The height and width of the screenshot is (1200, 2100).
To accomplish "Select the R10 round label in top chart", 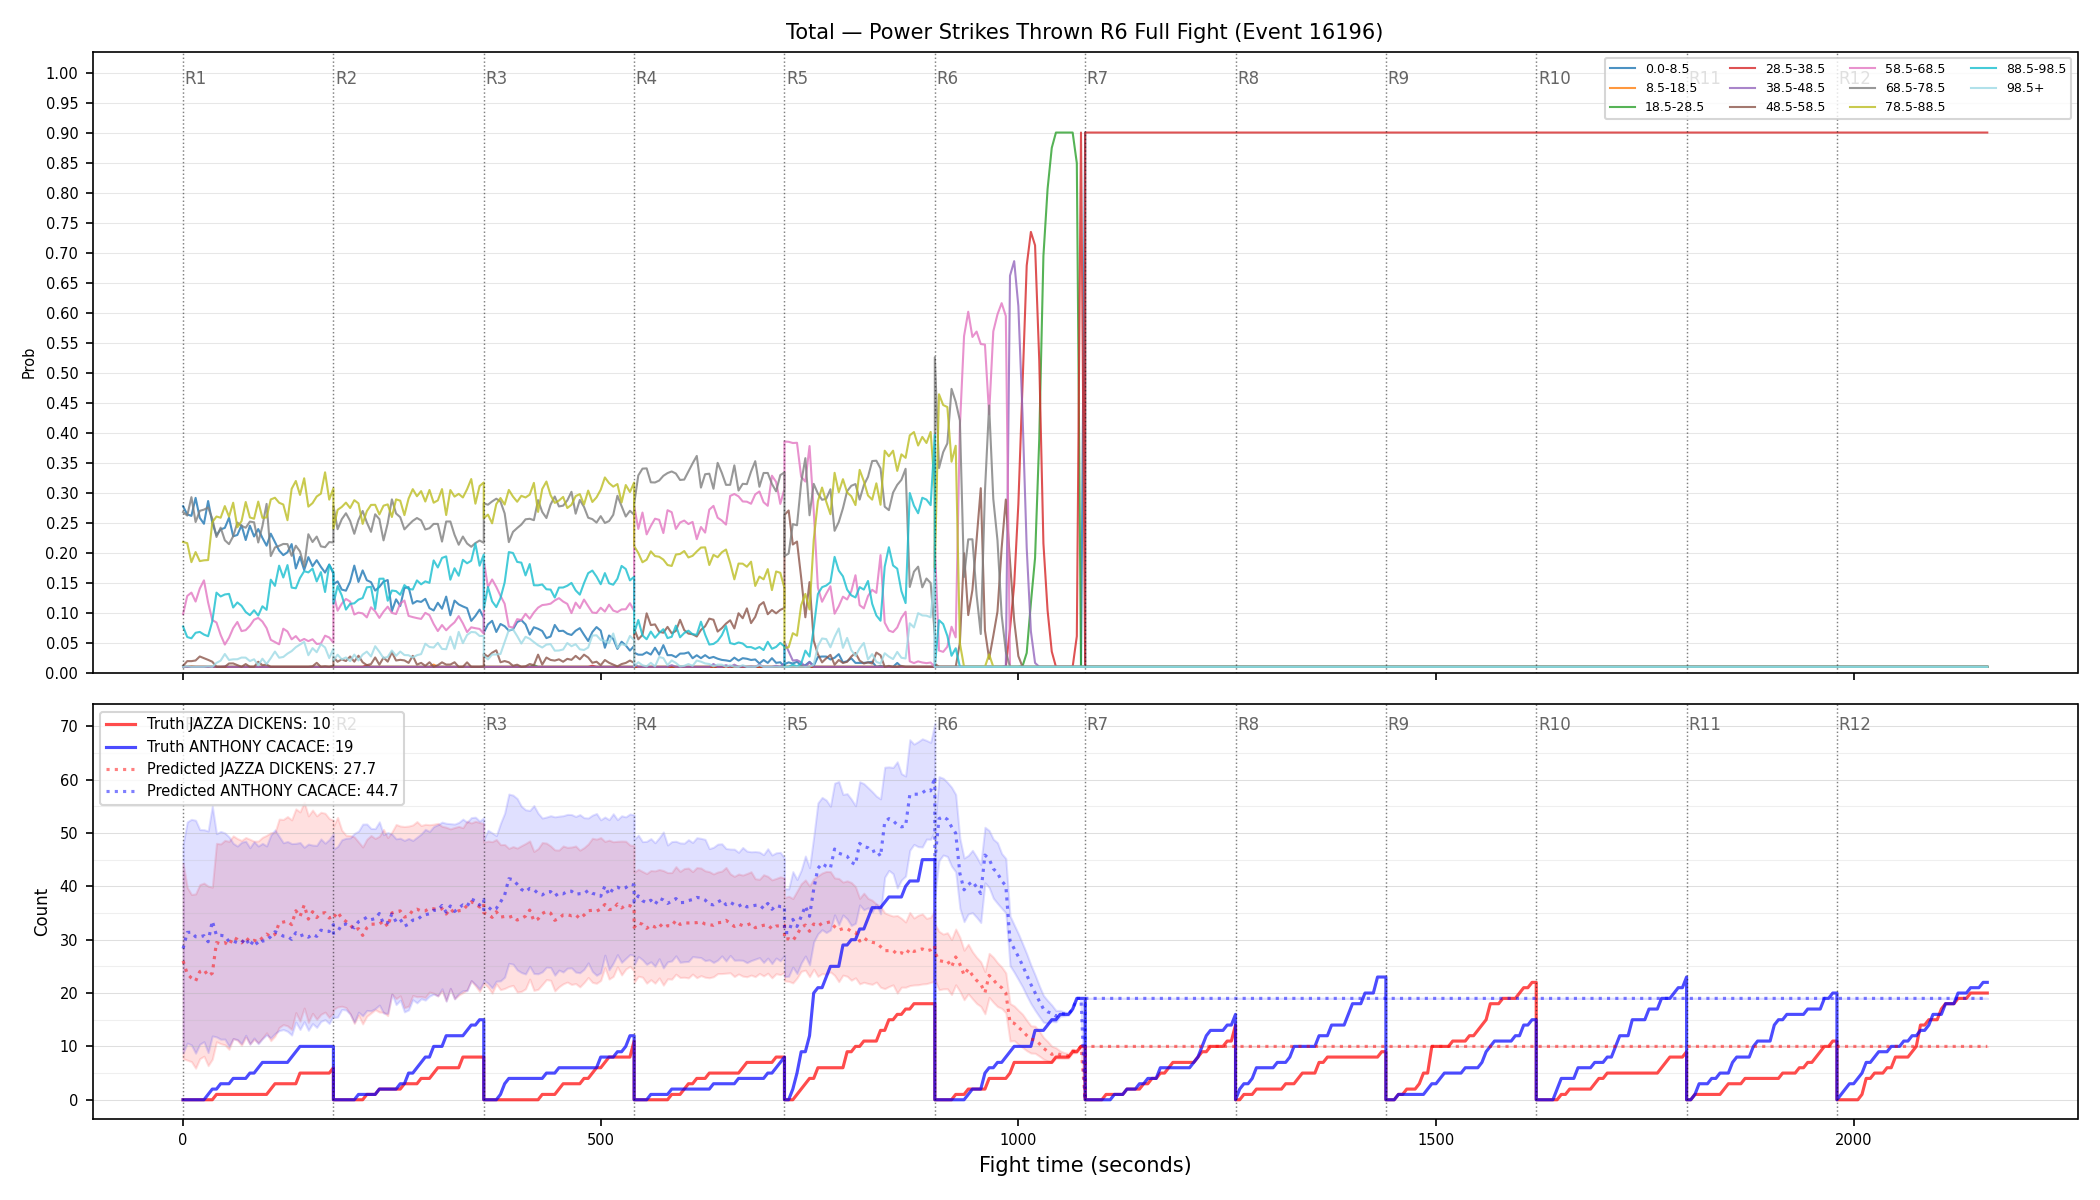I will [x=1554, y=78].
